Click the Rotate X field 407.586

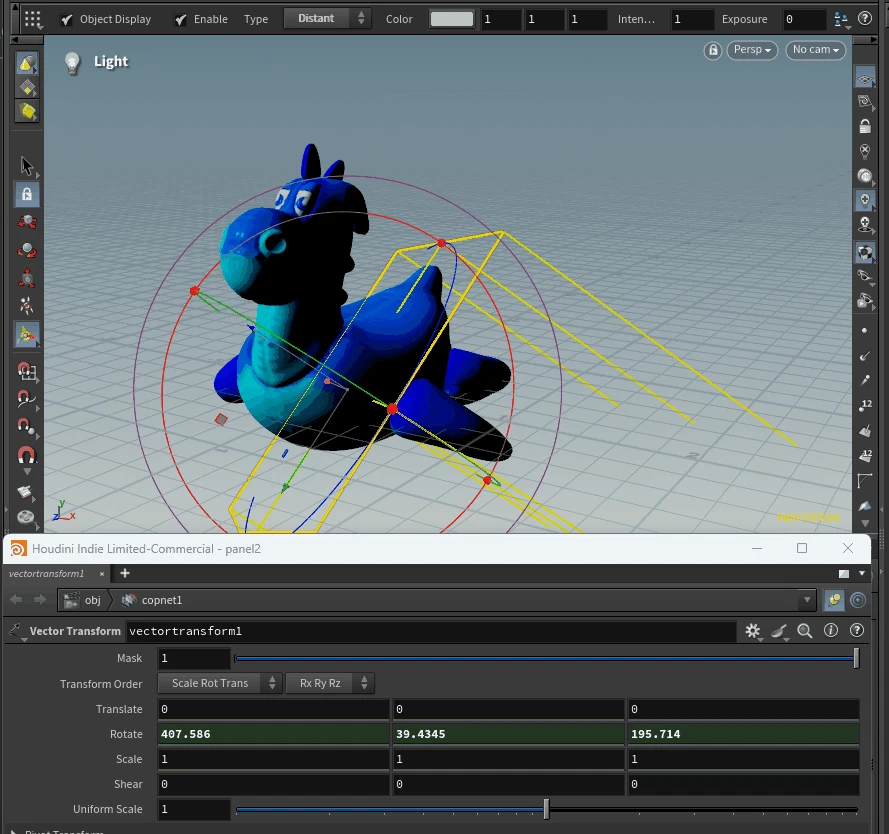273,734
